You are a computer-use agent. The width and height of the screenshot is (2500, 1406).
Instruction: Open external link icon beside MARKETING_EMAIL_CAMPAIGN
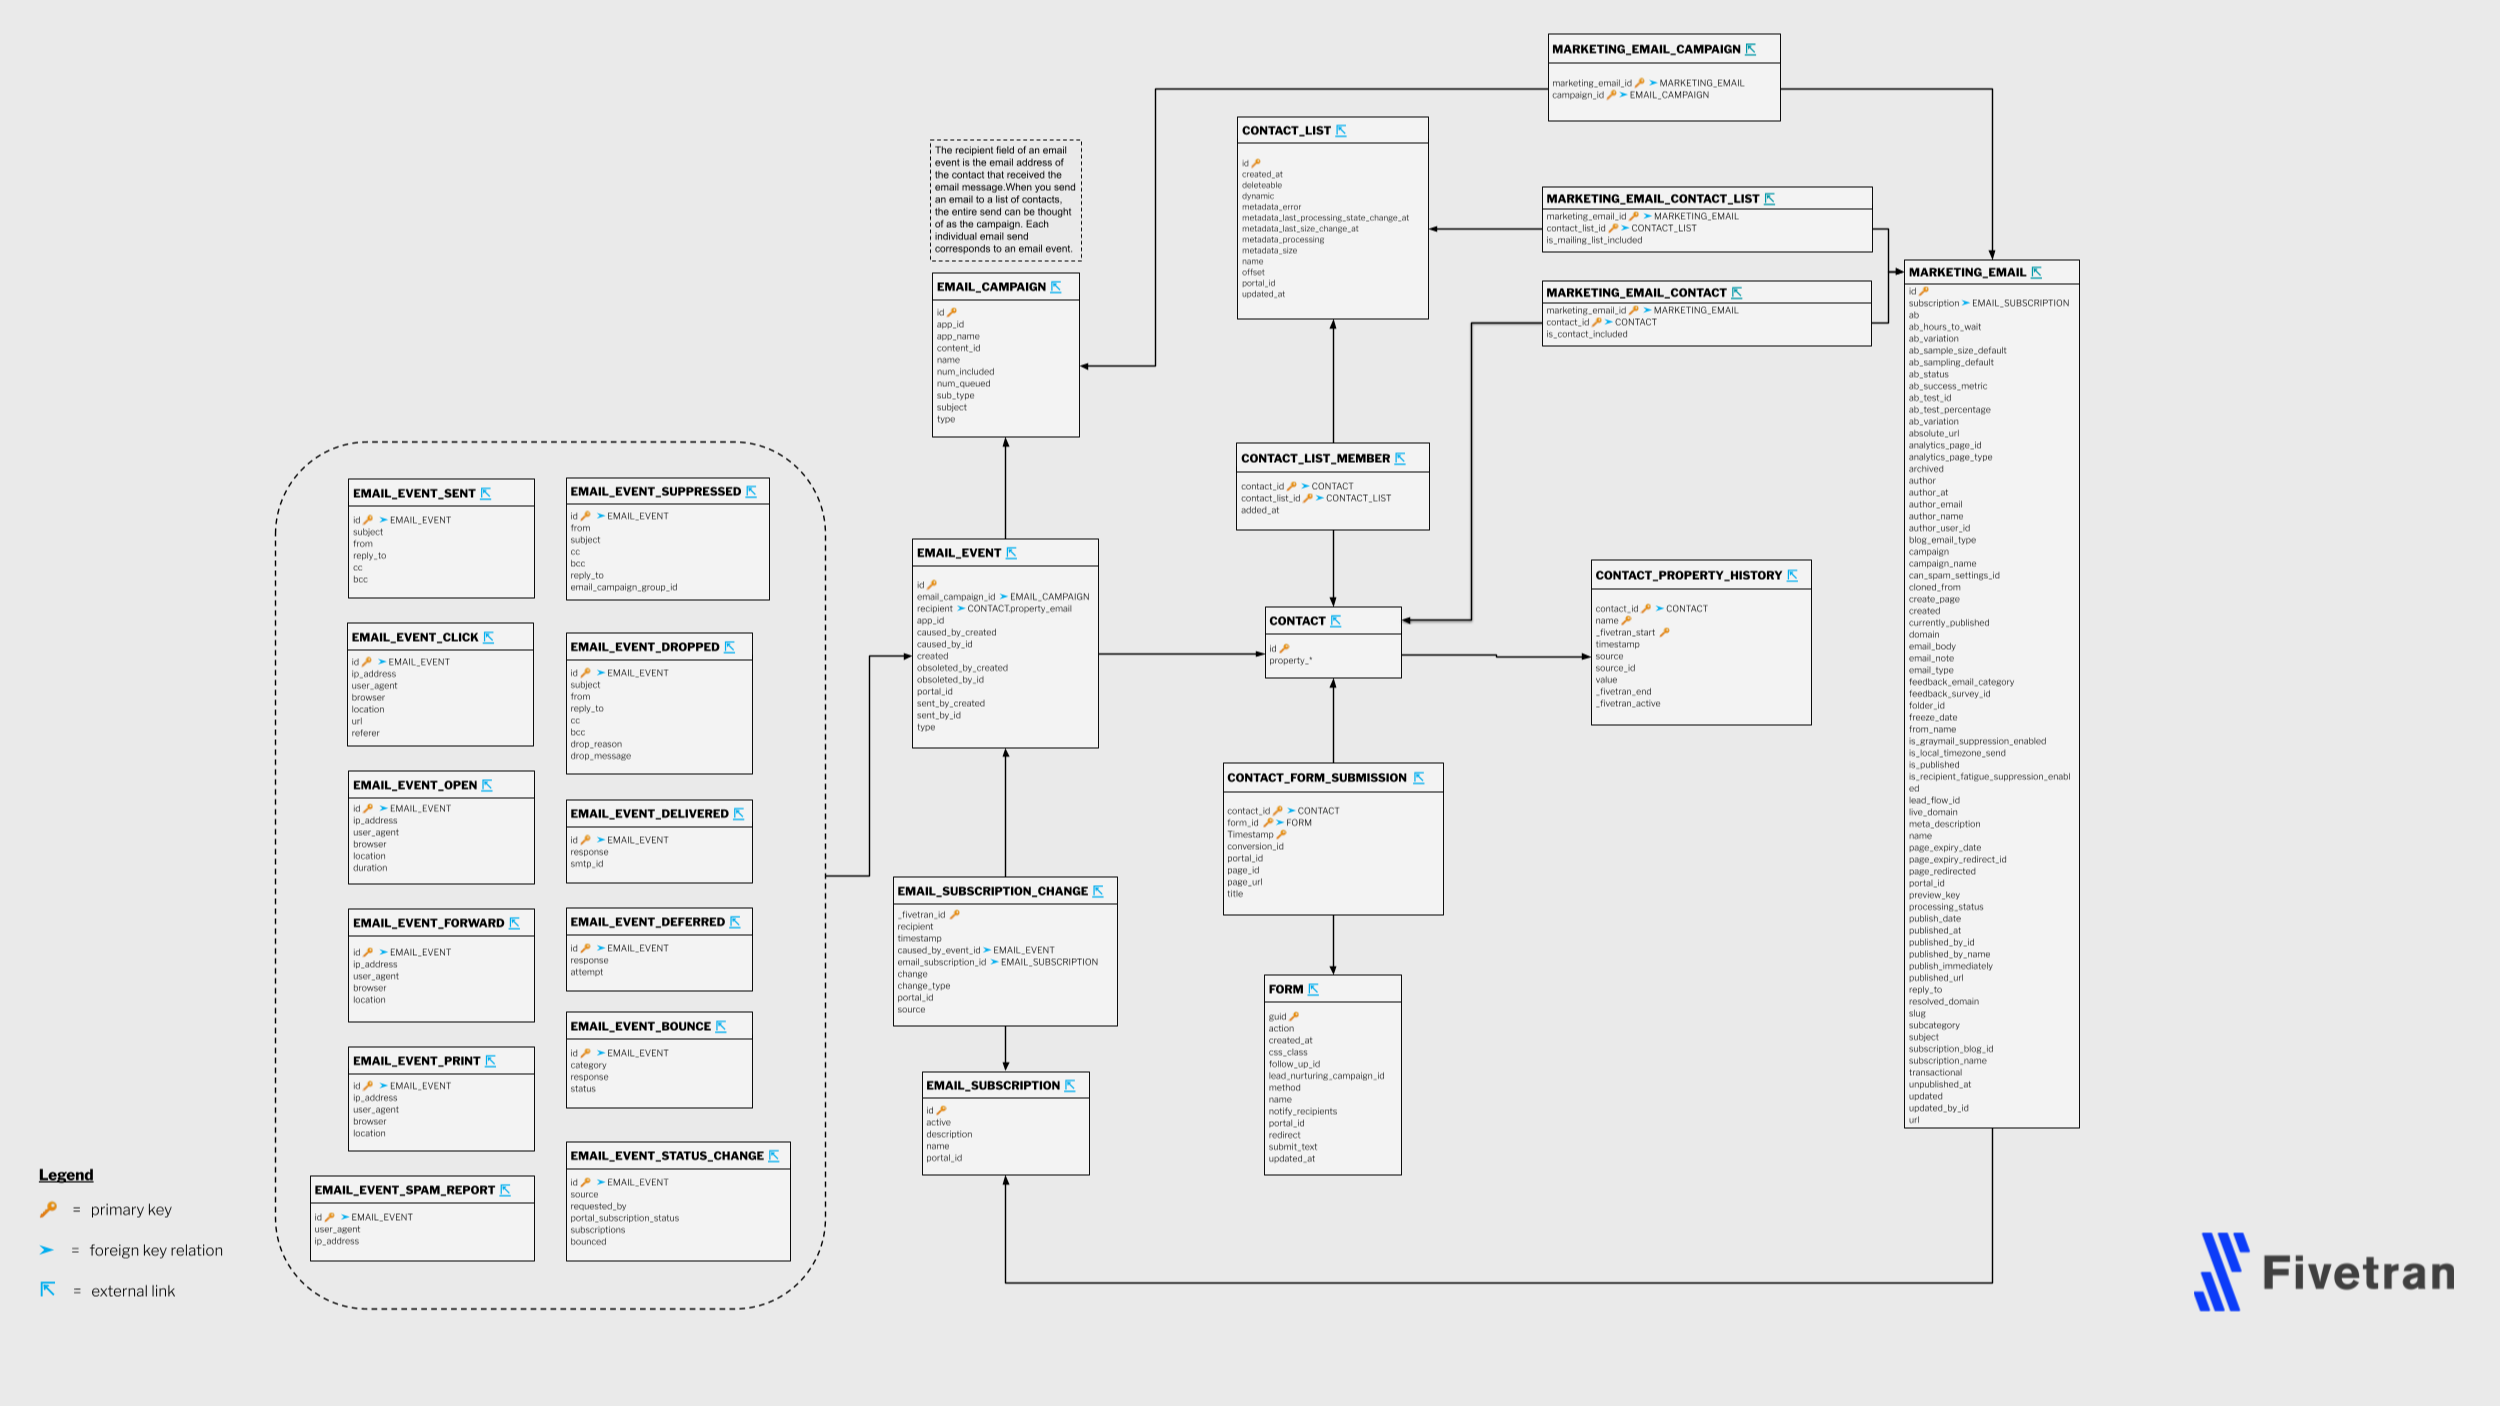[1750, 49]
